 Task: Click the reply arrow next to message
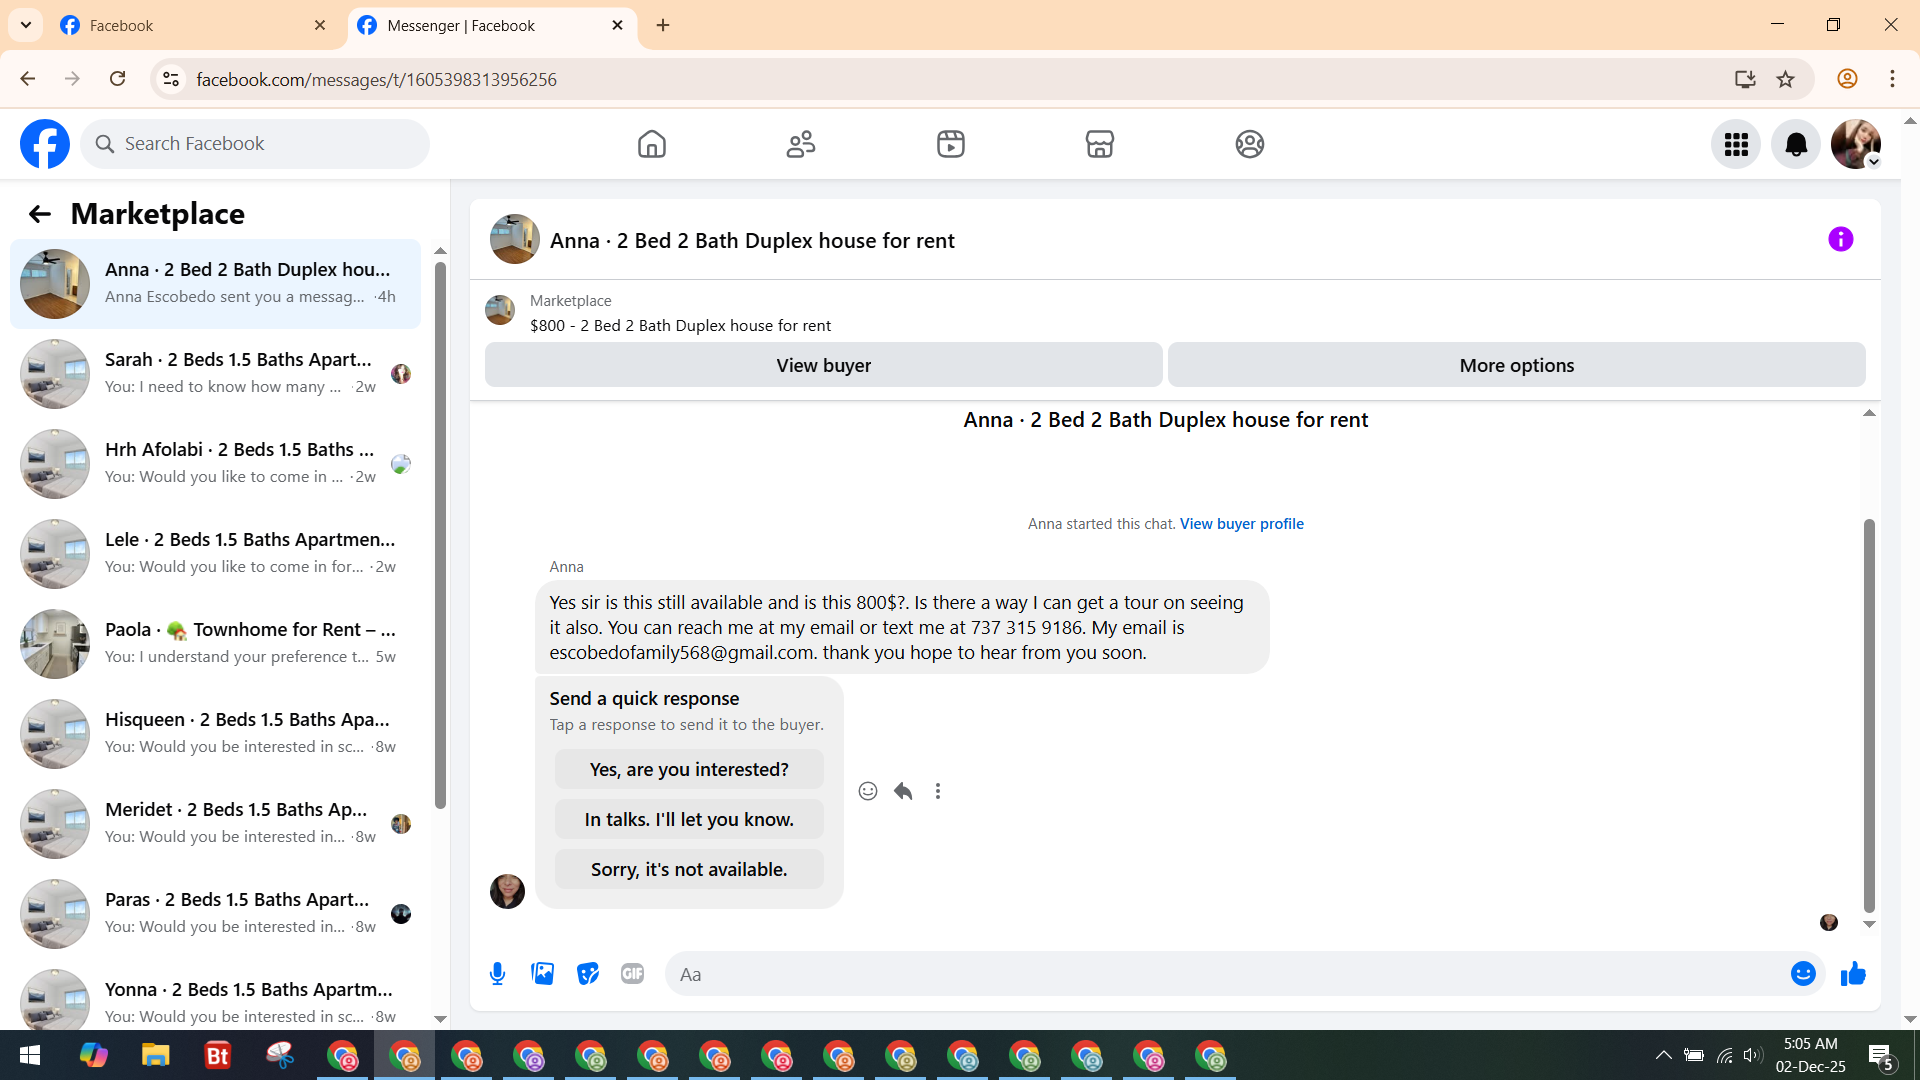(x=903, y=791)
